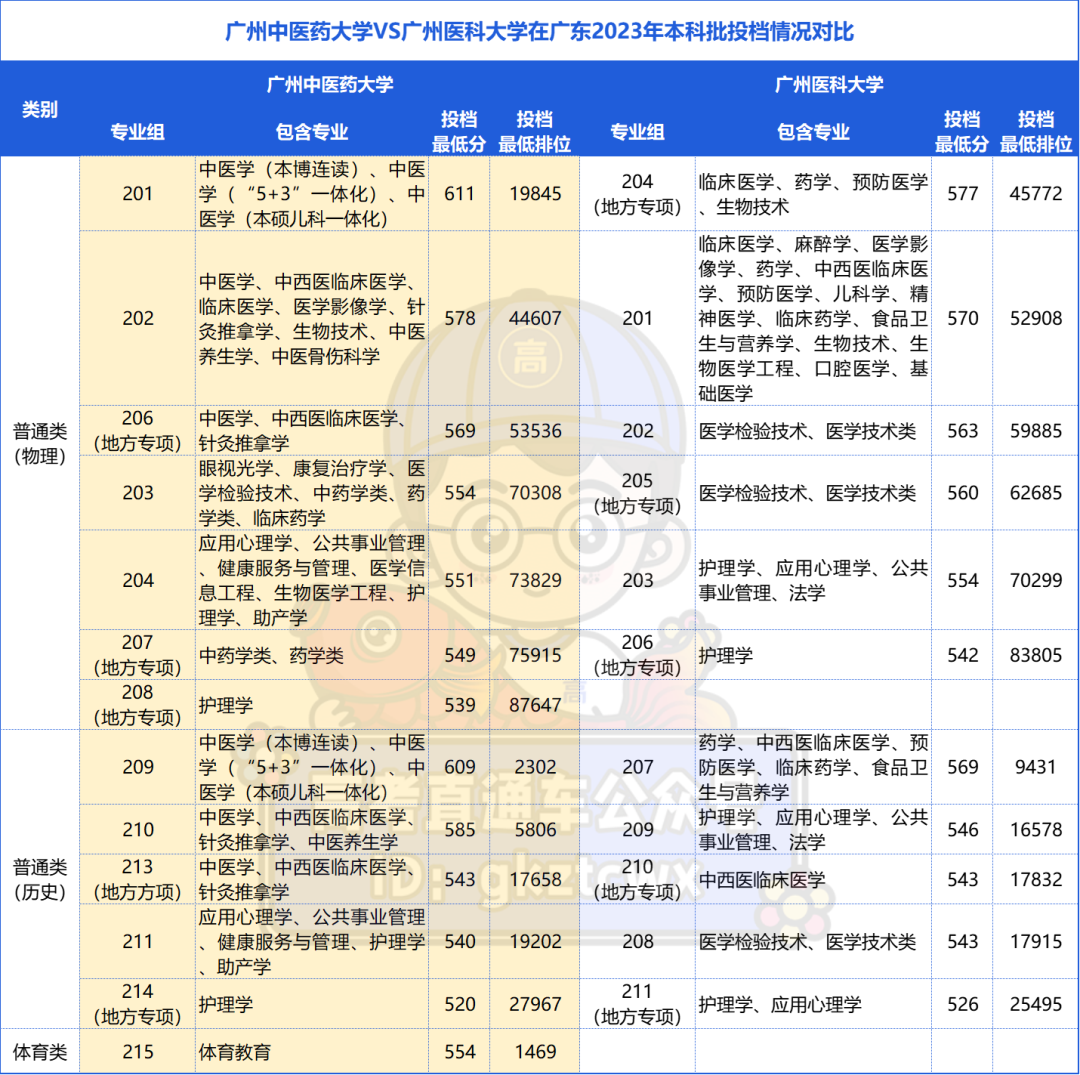Select ranking 19845 cell
The image size is (1080, 1075).
click(536, 193)
